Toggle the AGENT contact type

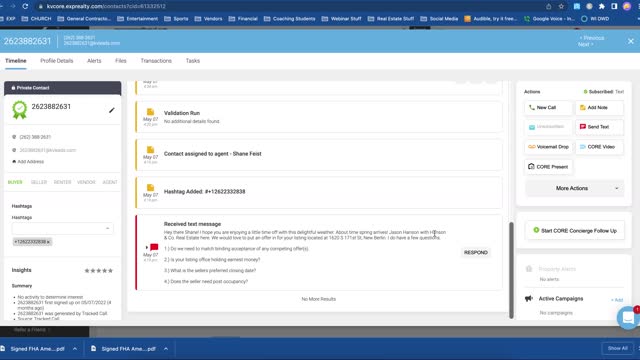[x=110, y=182]
